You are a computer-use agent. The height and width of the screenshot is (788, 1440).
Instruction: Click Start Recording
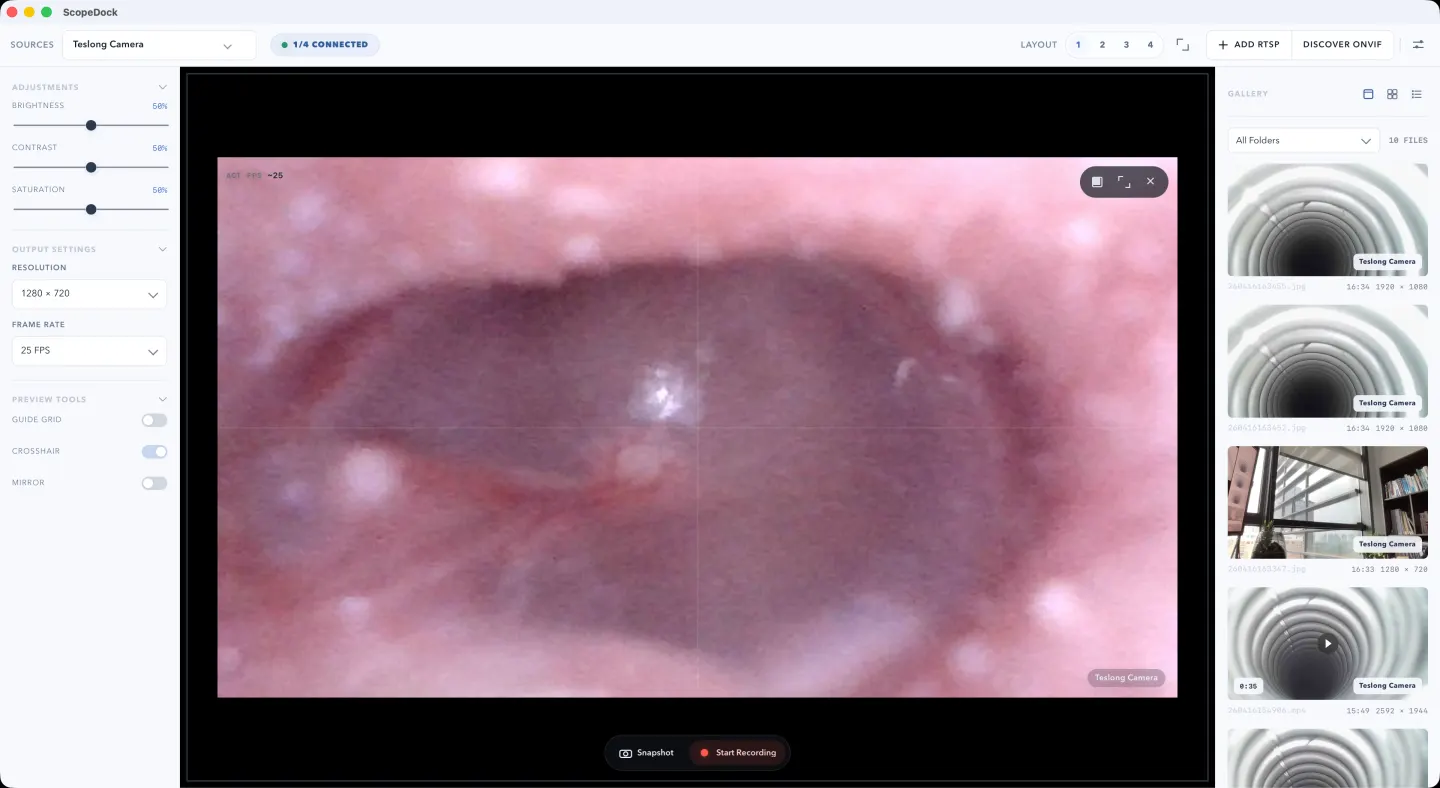click(x=738, y=753)
